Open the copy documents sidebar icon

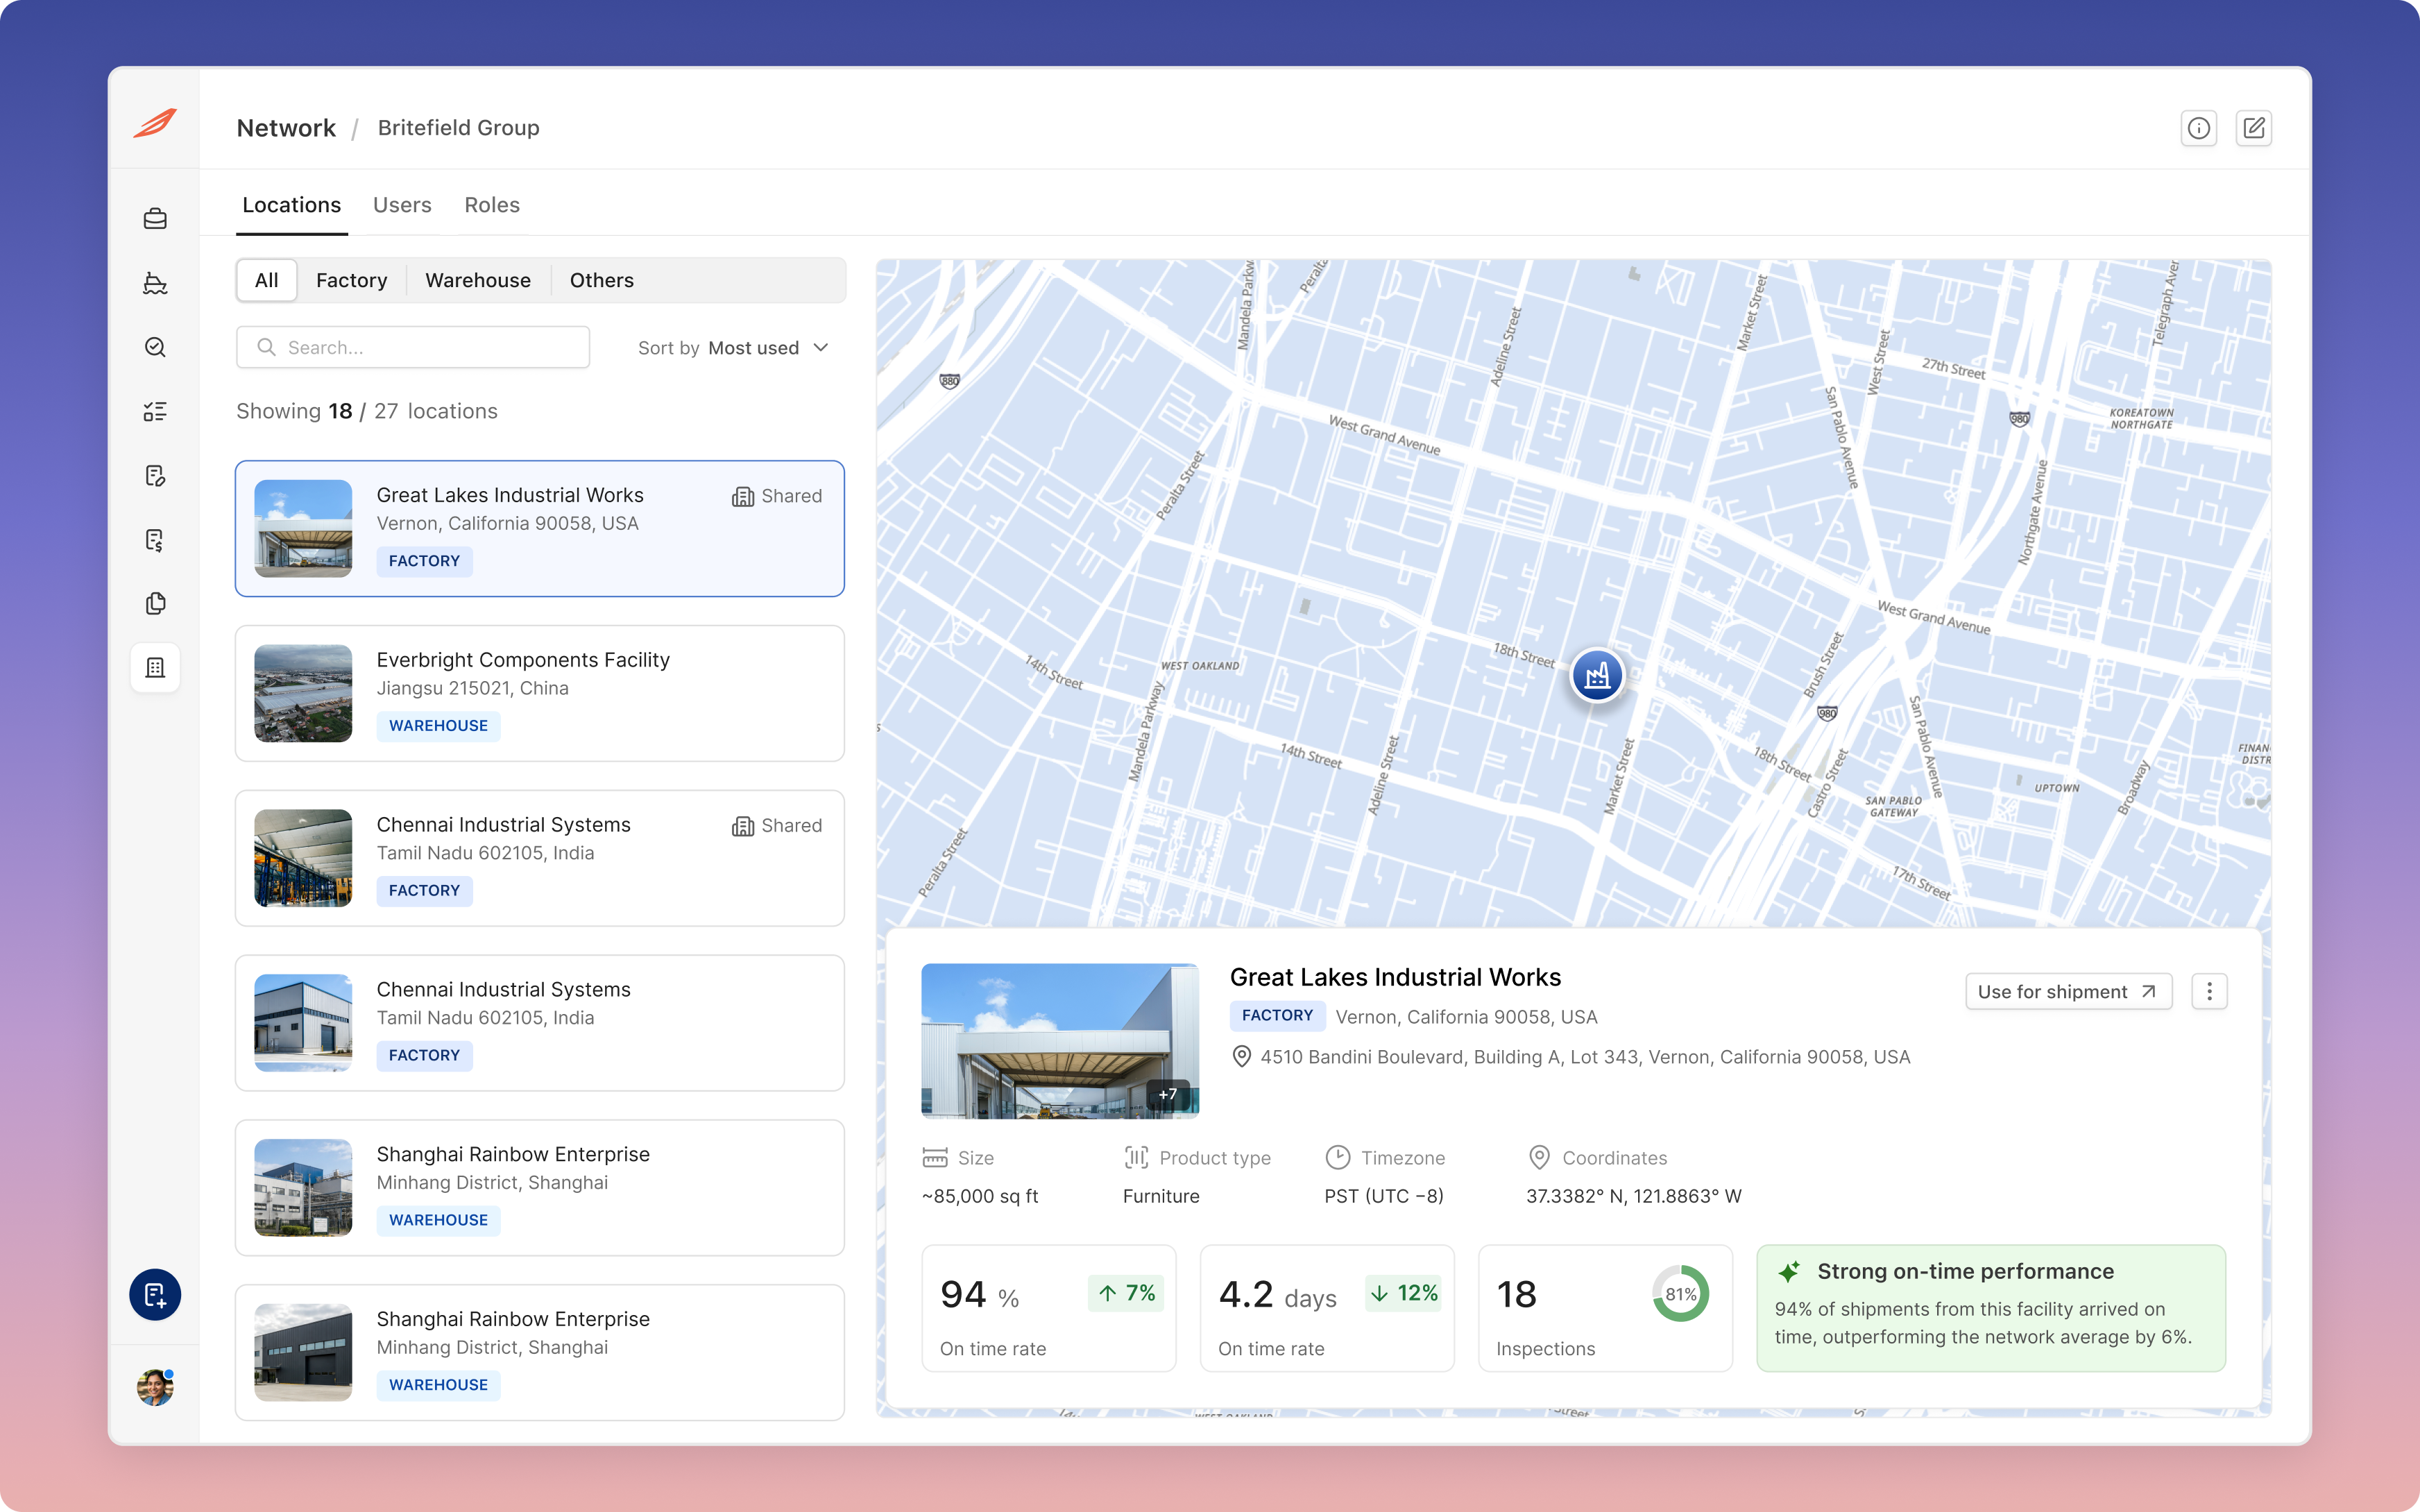click(x=155, y=603)
